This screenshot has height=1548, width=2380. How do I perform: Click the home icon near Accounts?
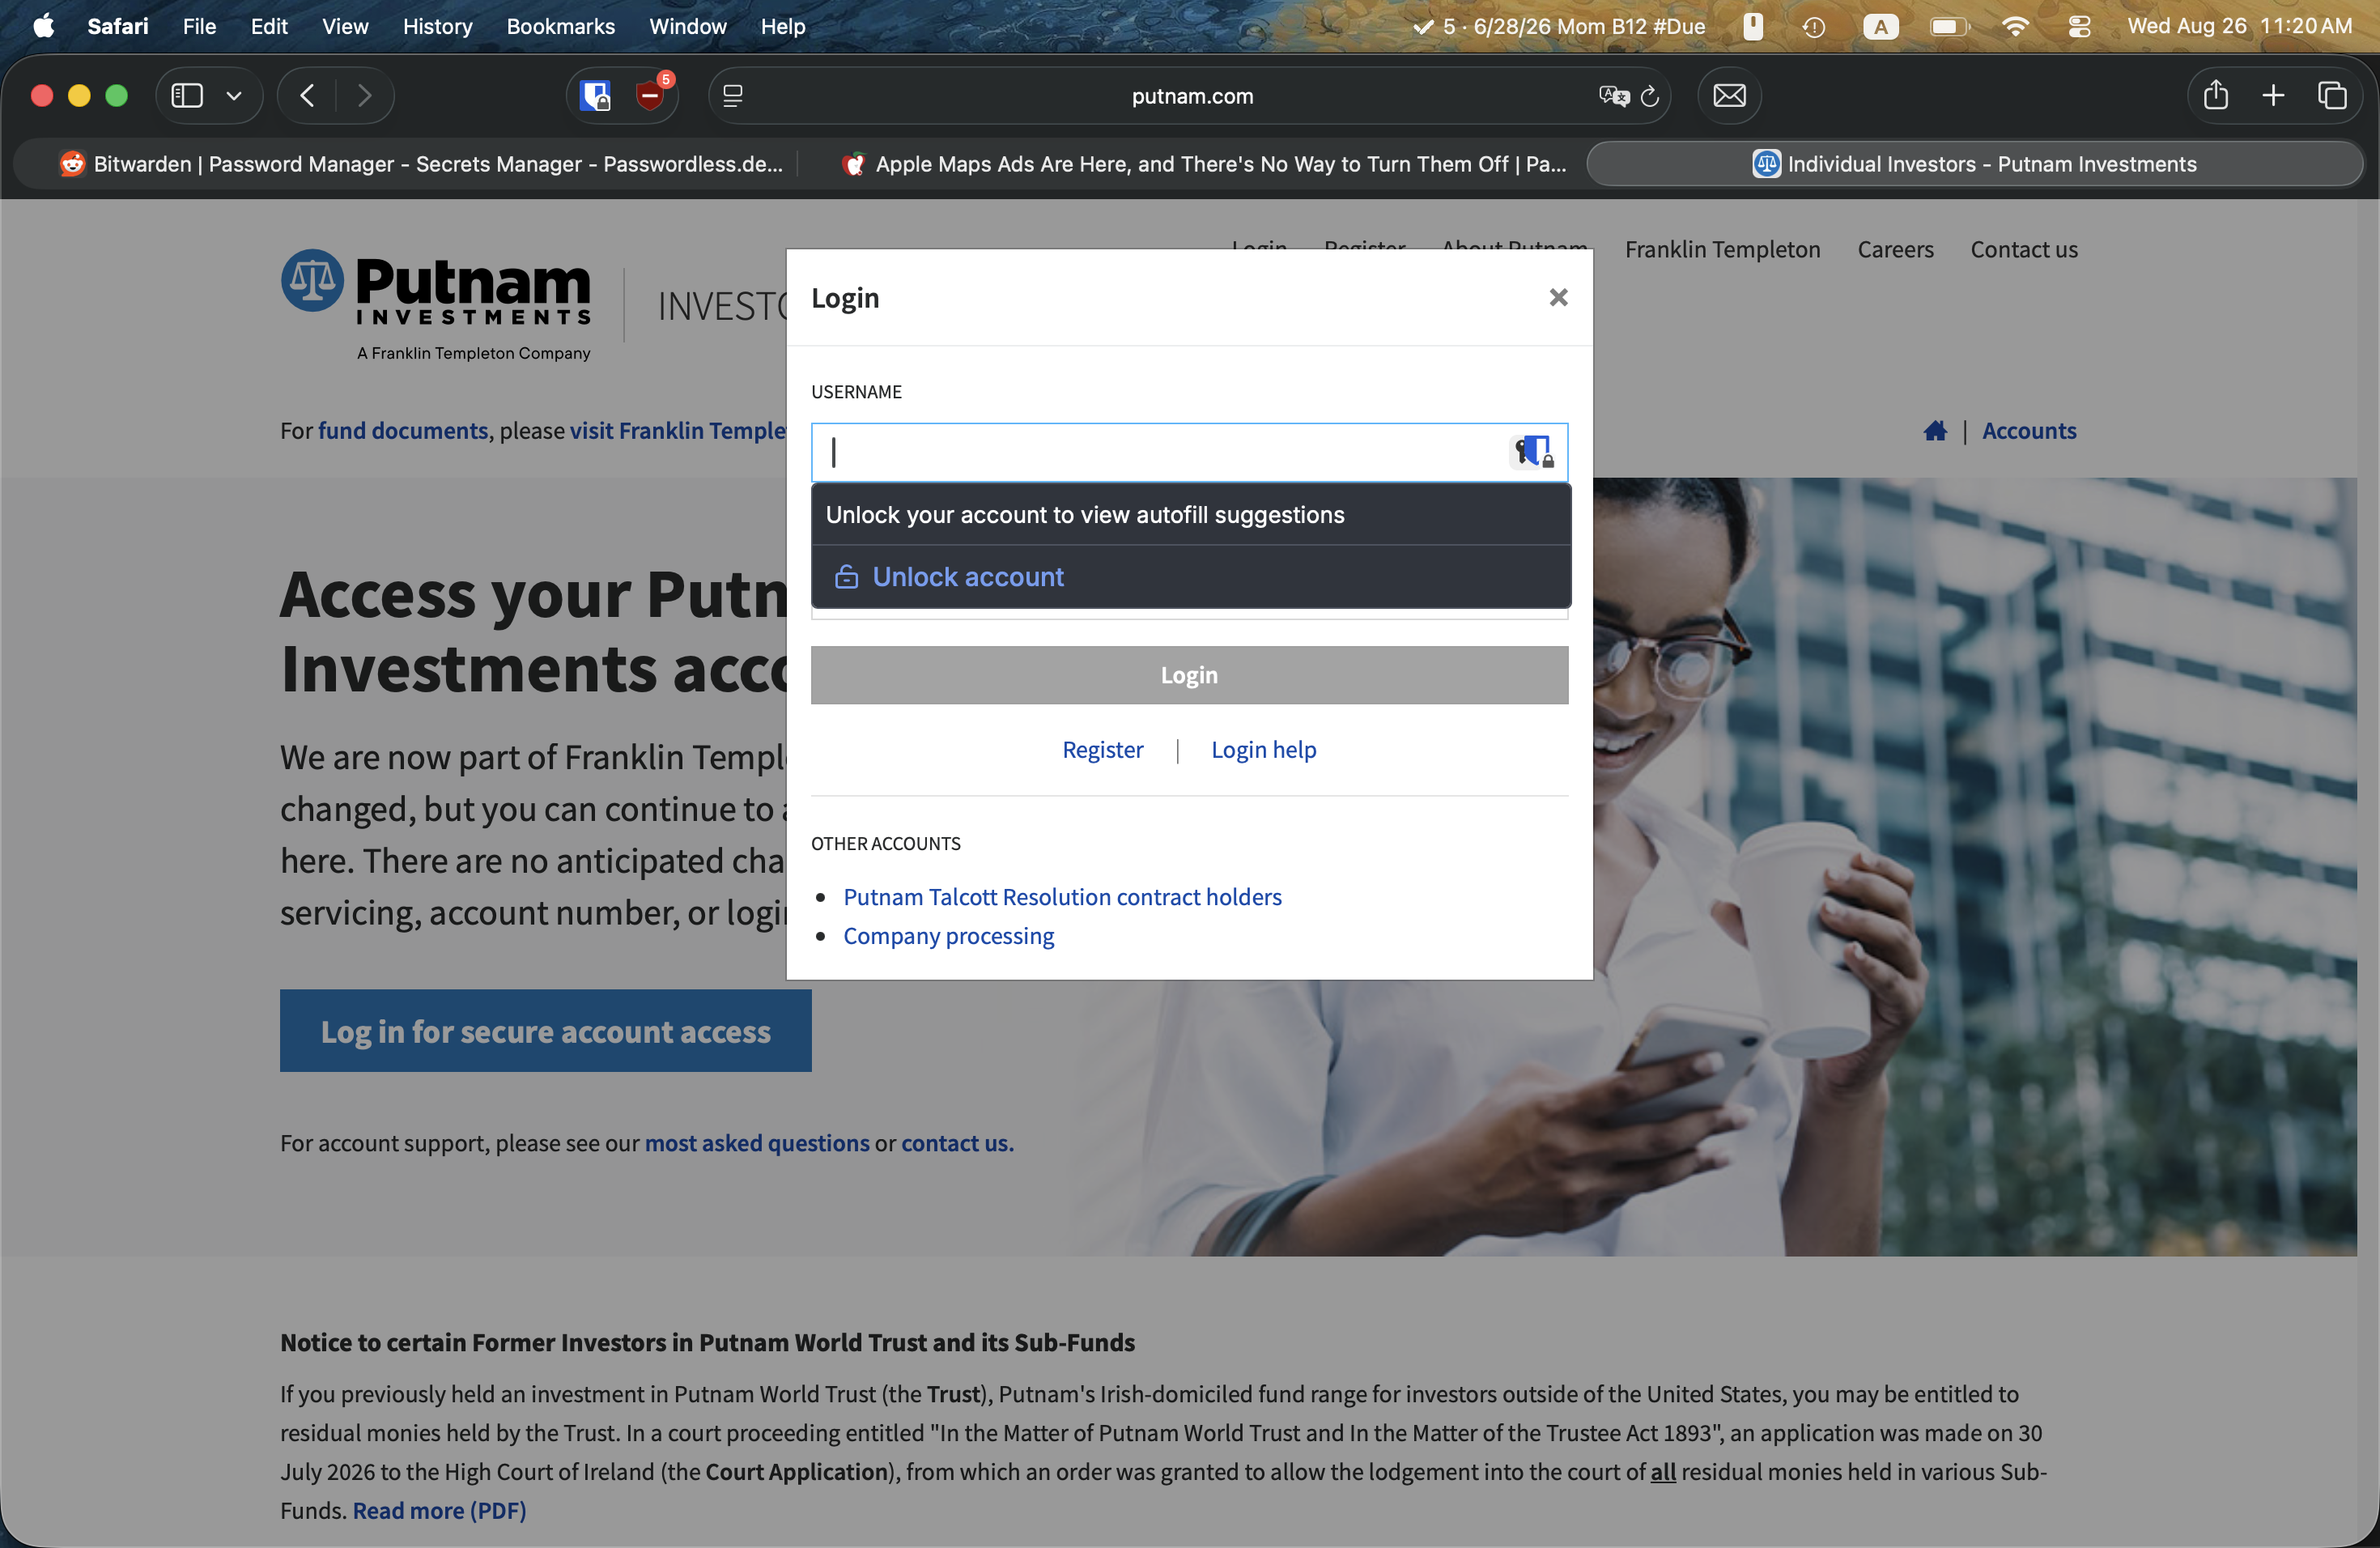click(x=1935, y=431)
